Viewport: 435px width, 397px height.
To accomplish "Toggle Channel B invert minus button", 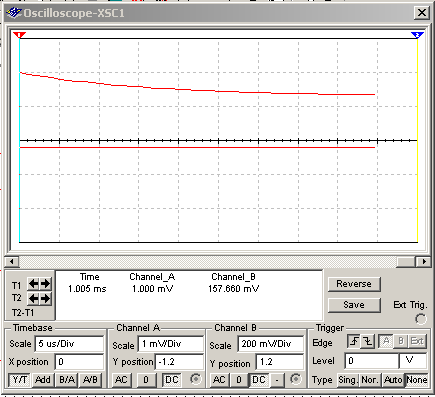I will pos(277,380).
